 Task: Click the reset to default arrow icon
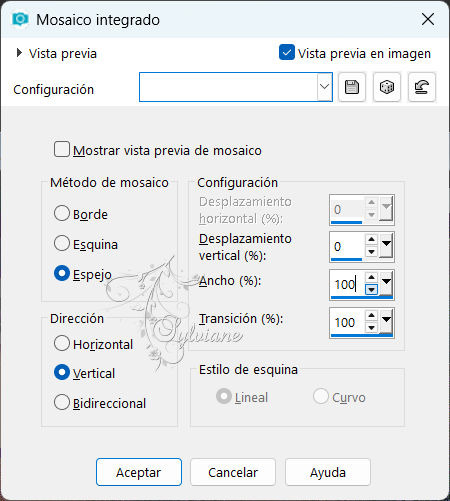tap(422, 87)
